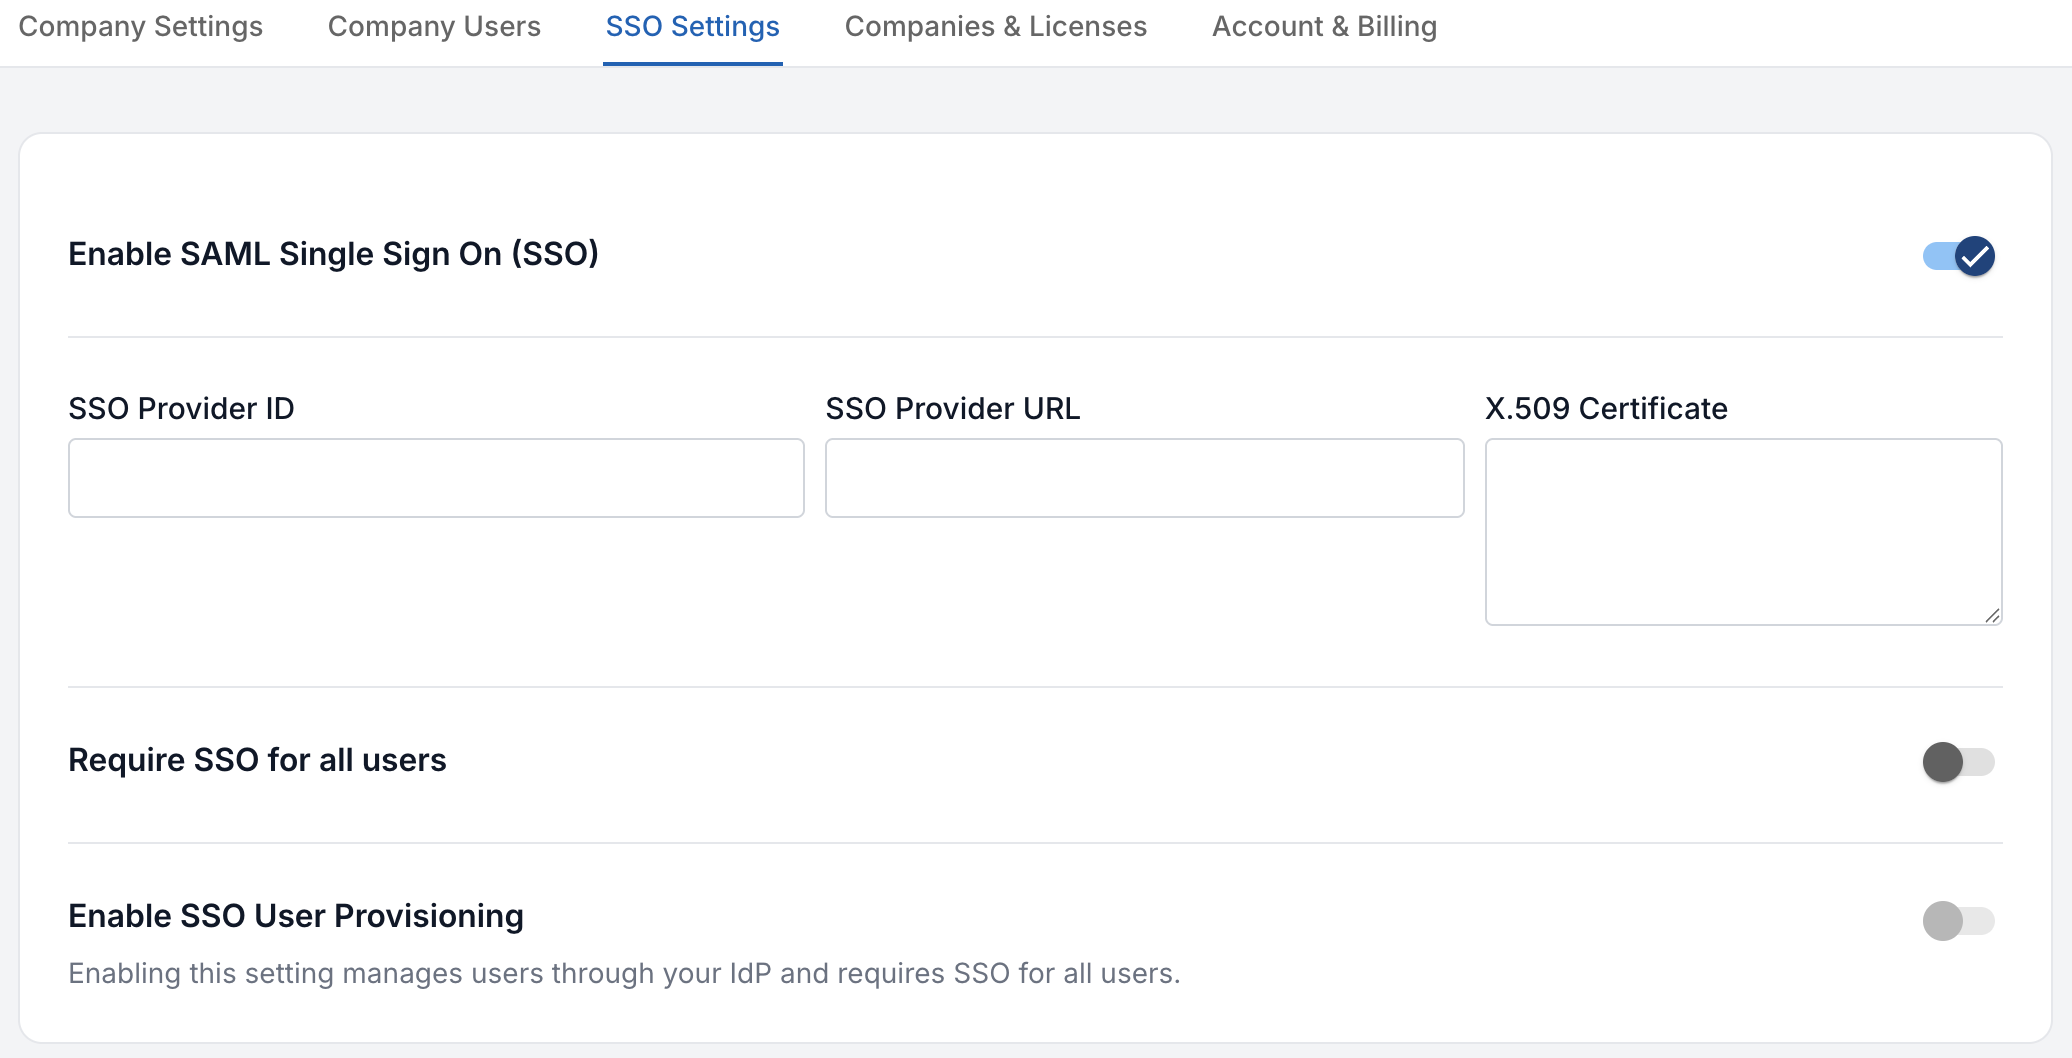The width and height of the screenshot is (2072, 1058).
Task: Click the X.509 Certificate text area
Action: (x=1742, y=530)
